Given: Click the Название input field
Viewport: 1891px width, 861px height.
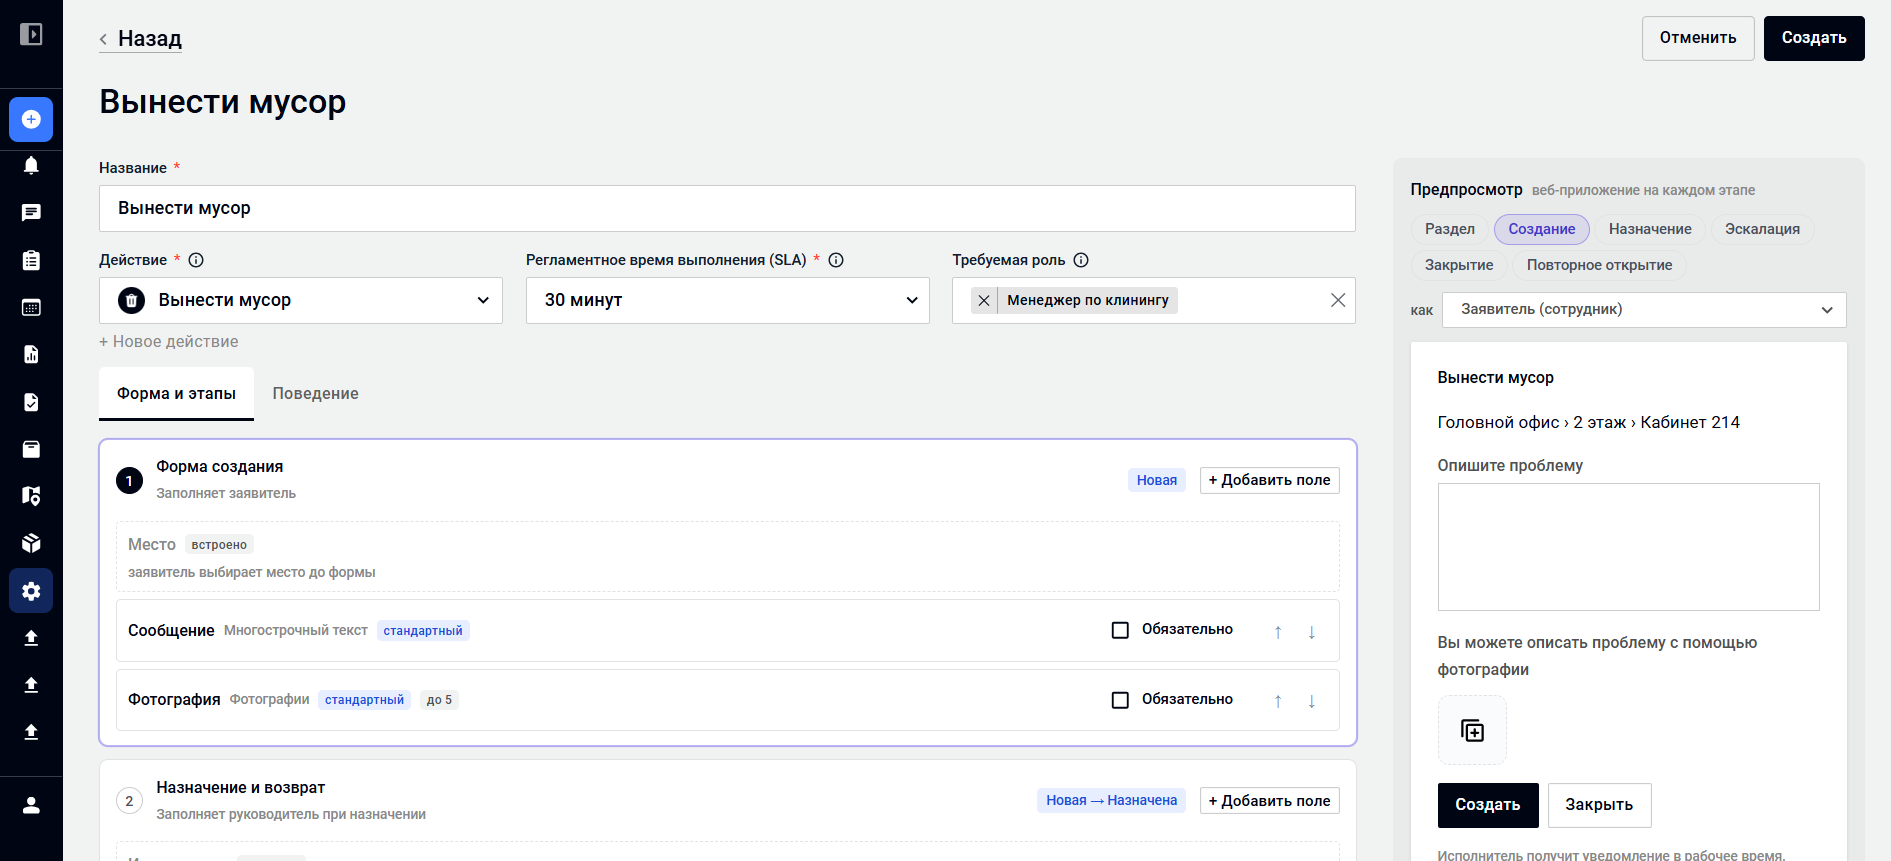Looking at the screenshot, I should [727, 208].
